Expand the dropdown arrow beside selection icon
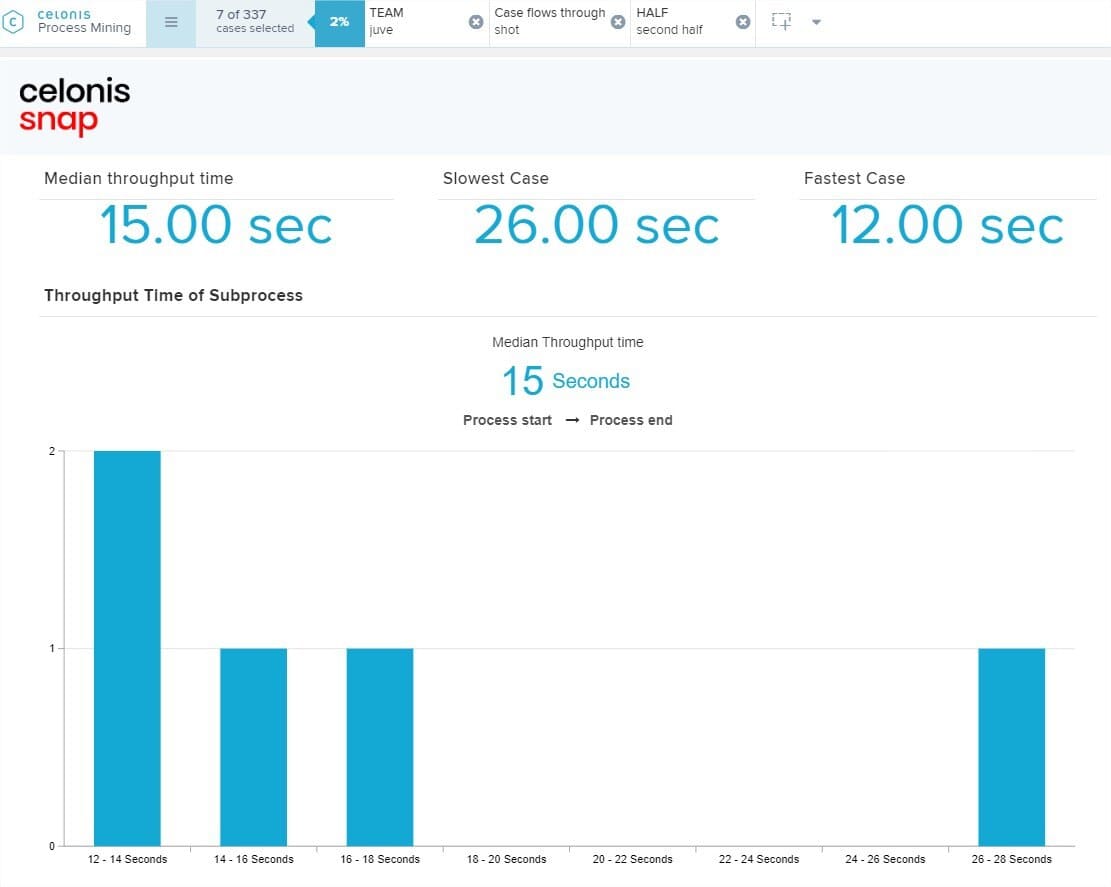This screenshot has width=1111, height=887. tap(816, 22)
